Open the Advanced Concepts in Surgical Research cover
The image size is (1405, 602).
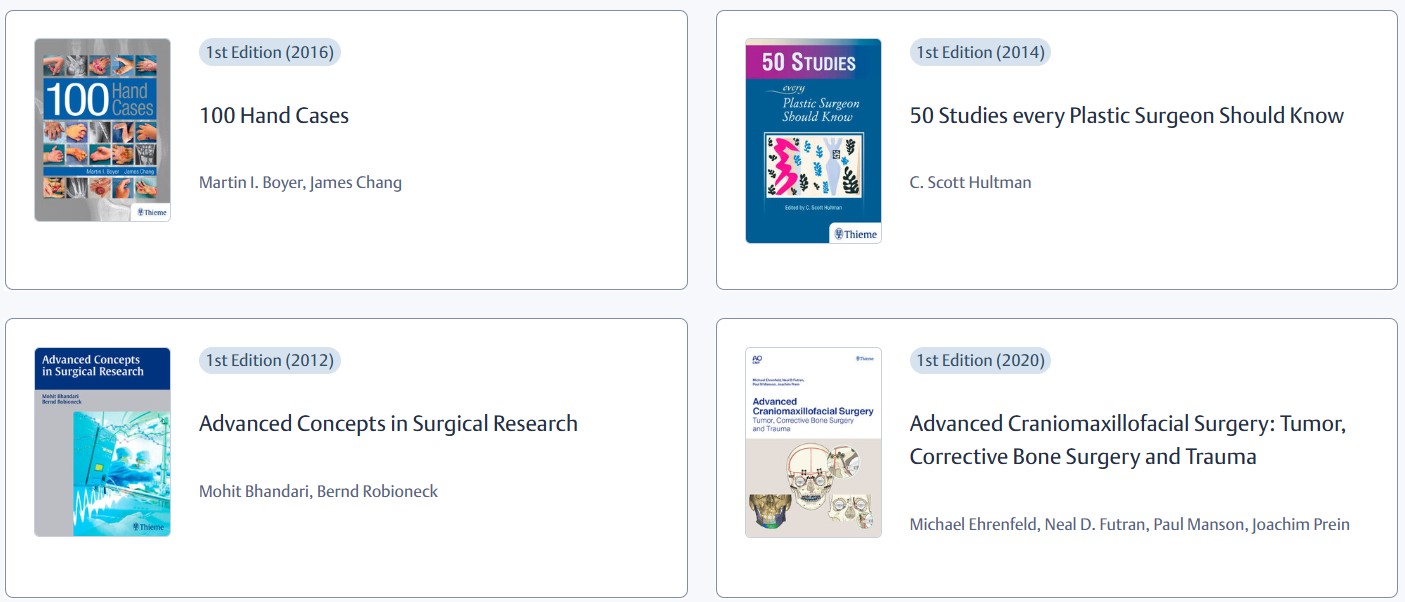click(102, 441)
